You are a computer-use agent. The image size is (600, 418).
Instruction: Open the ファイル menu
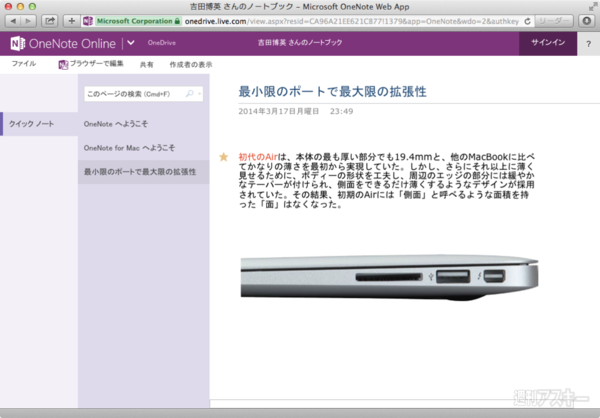coord(24,64)
